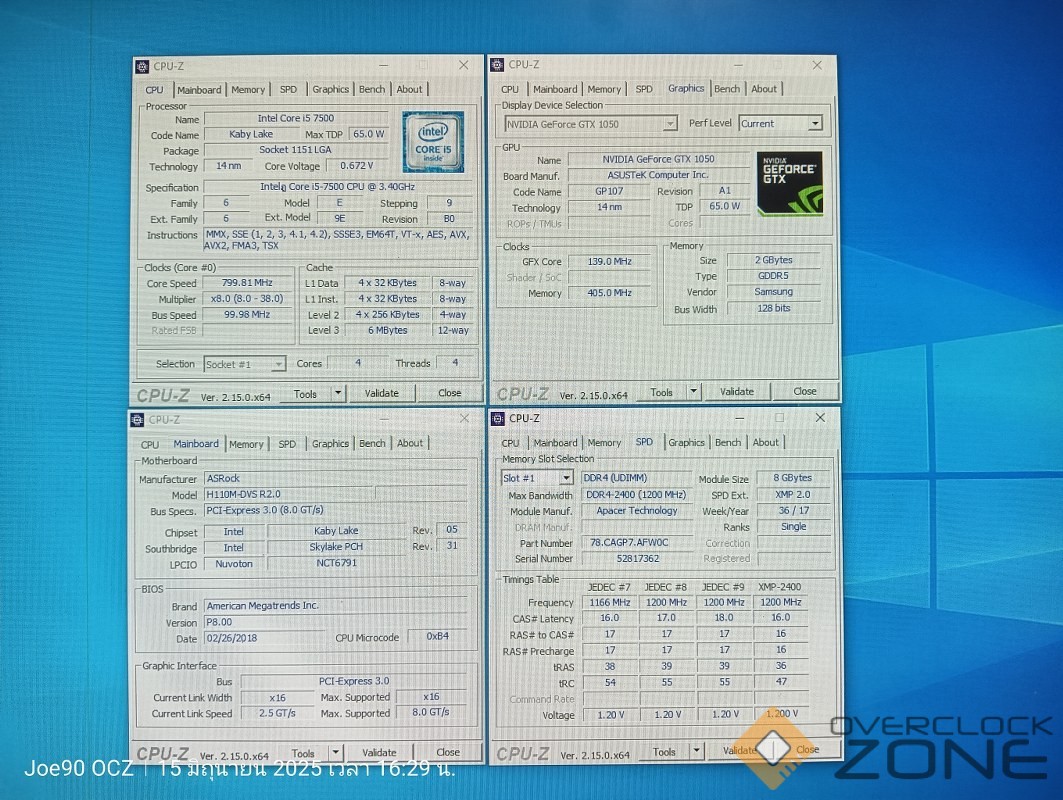This screenshot has width=1063, height=800.
Task: Click Package value Socket 1151 LGA
Action: pyautogui.click(x=296, y=150)
